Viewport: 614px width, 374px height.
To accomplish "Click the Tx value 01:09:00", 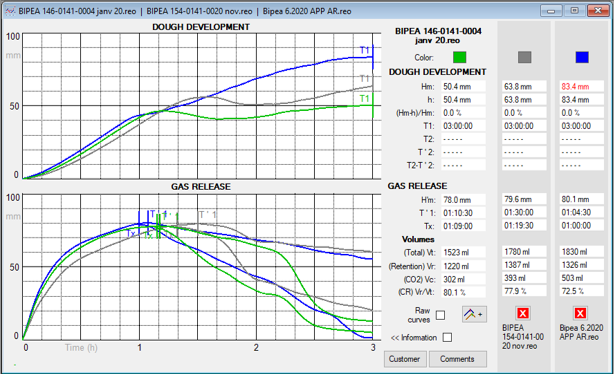I will 463,226.
